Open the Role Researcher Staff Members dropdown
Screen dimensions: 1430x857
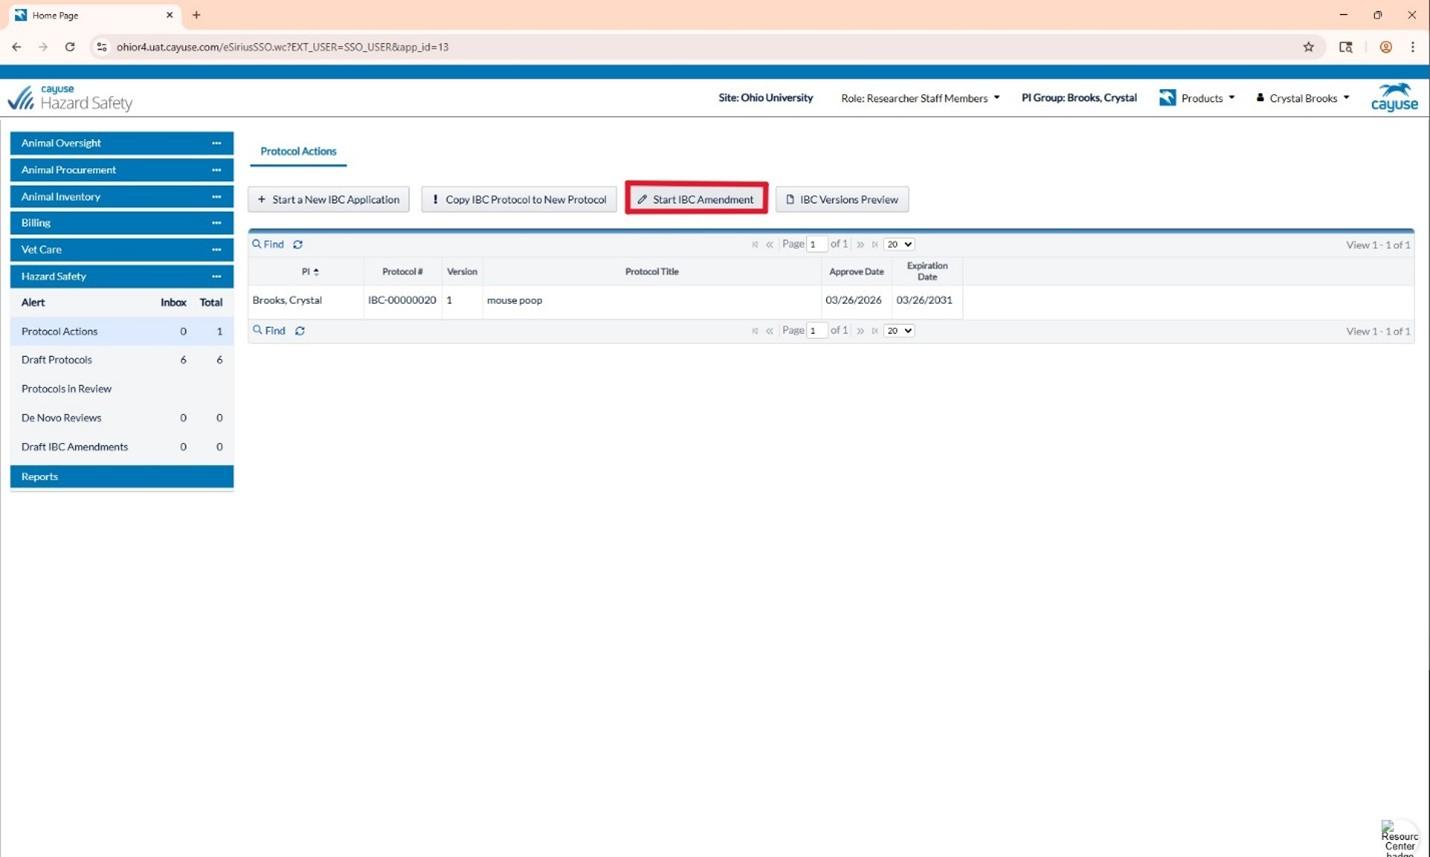[919, 98]
